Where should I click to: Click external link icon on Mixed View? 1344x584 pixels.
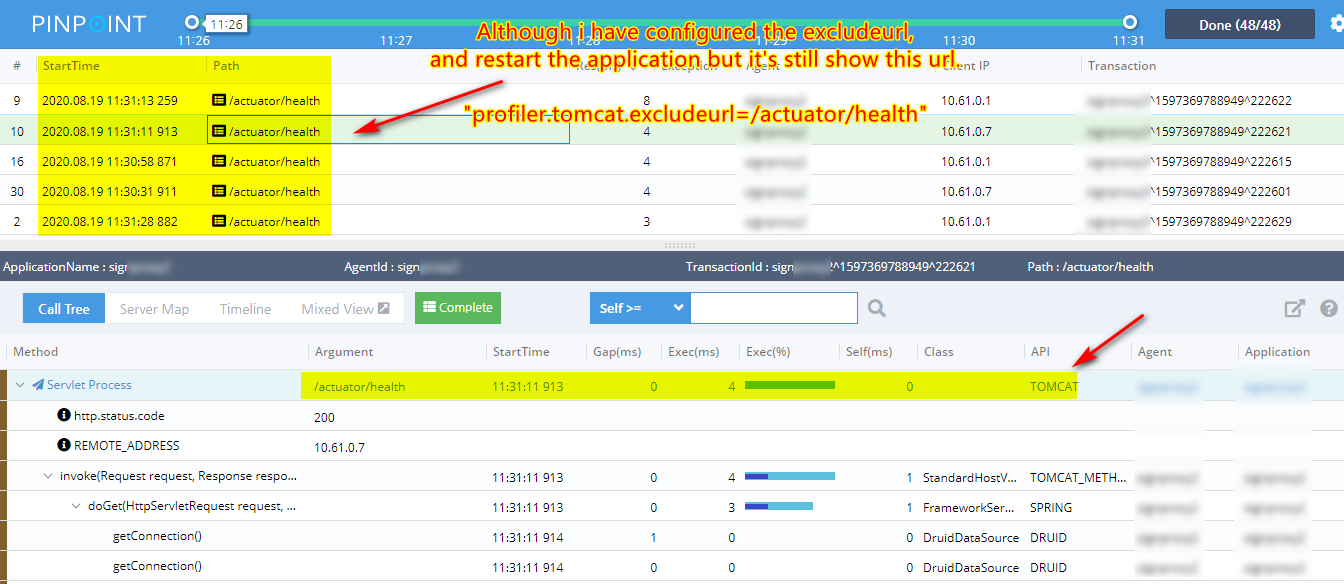point(384,309)
